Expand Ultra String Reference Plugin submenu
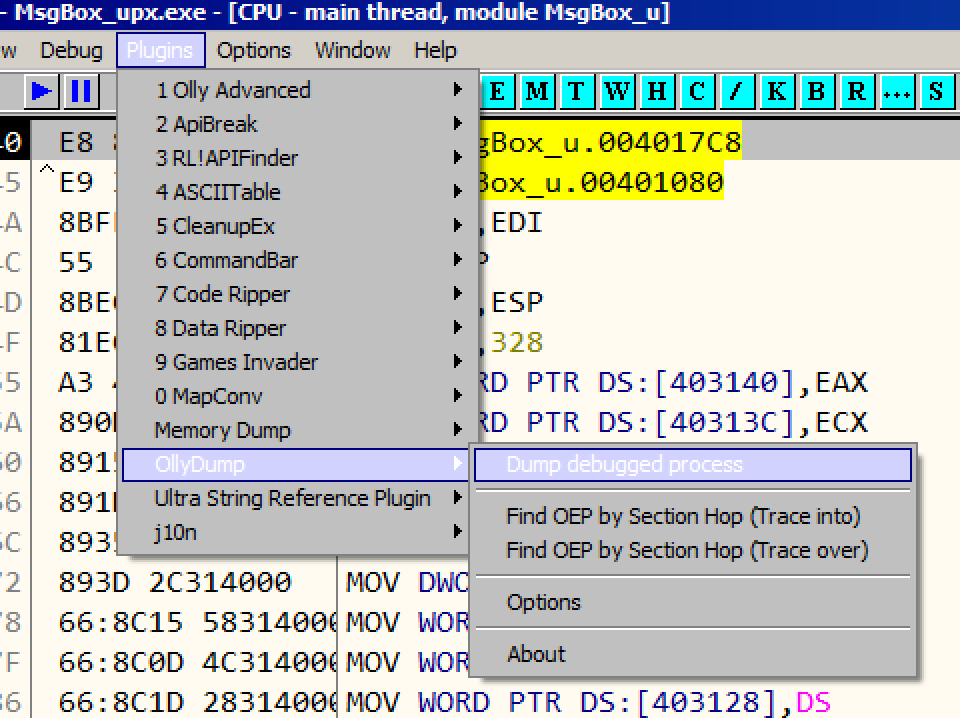This screenshot has width=960, height=718. point(297,498)
